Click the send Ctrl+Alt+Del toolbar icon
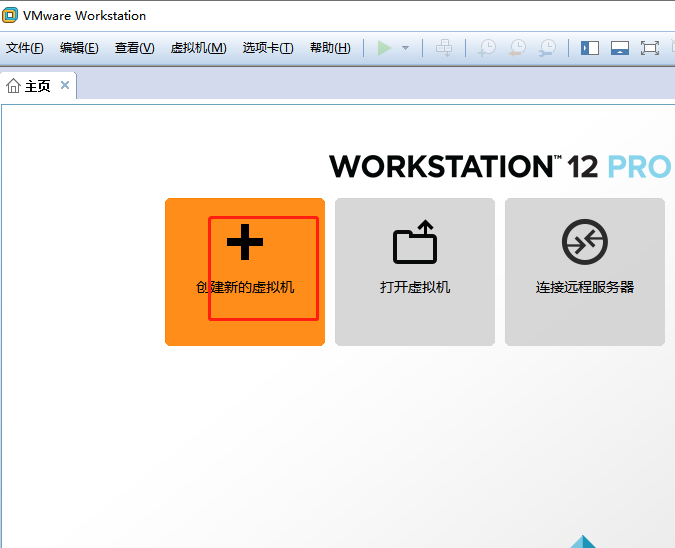This screenshot has height=548, width=675. click(444, 48)
